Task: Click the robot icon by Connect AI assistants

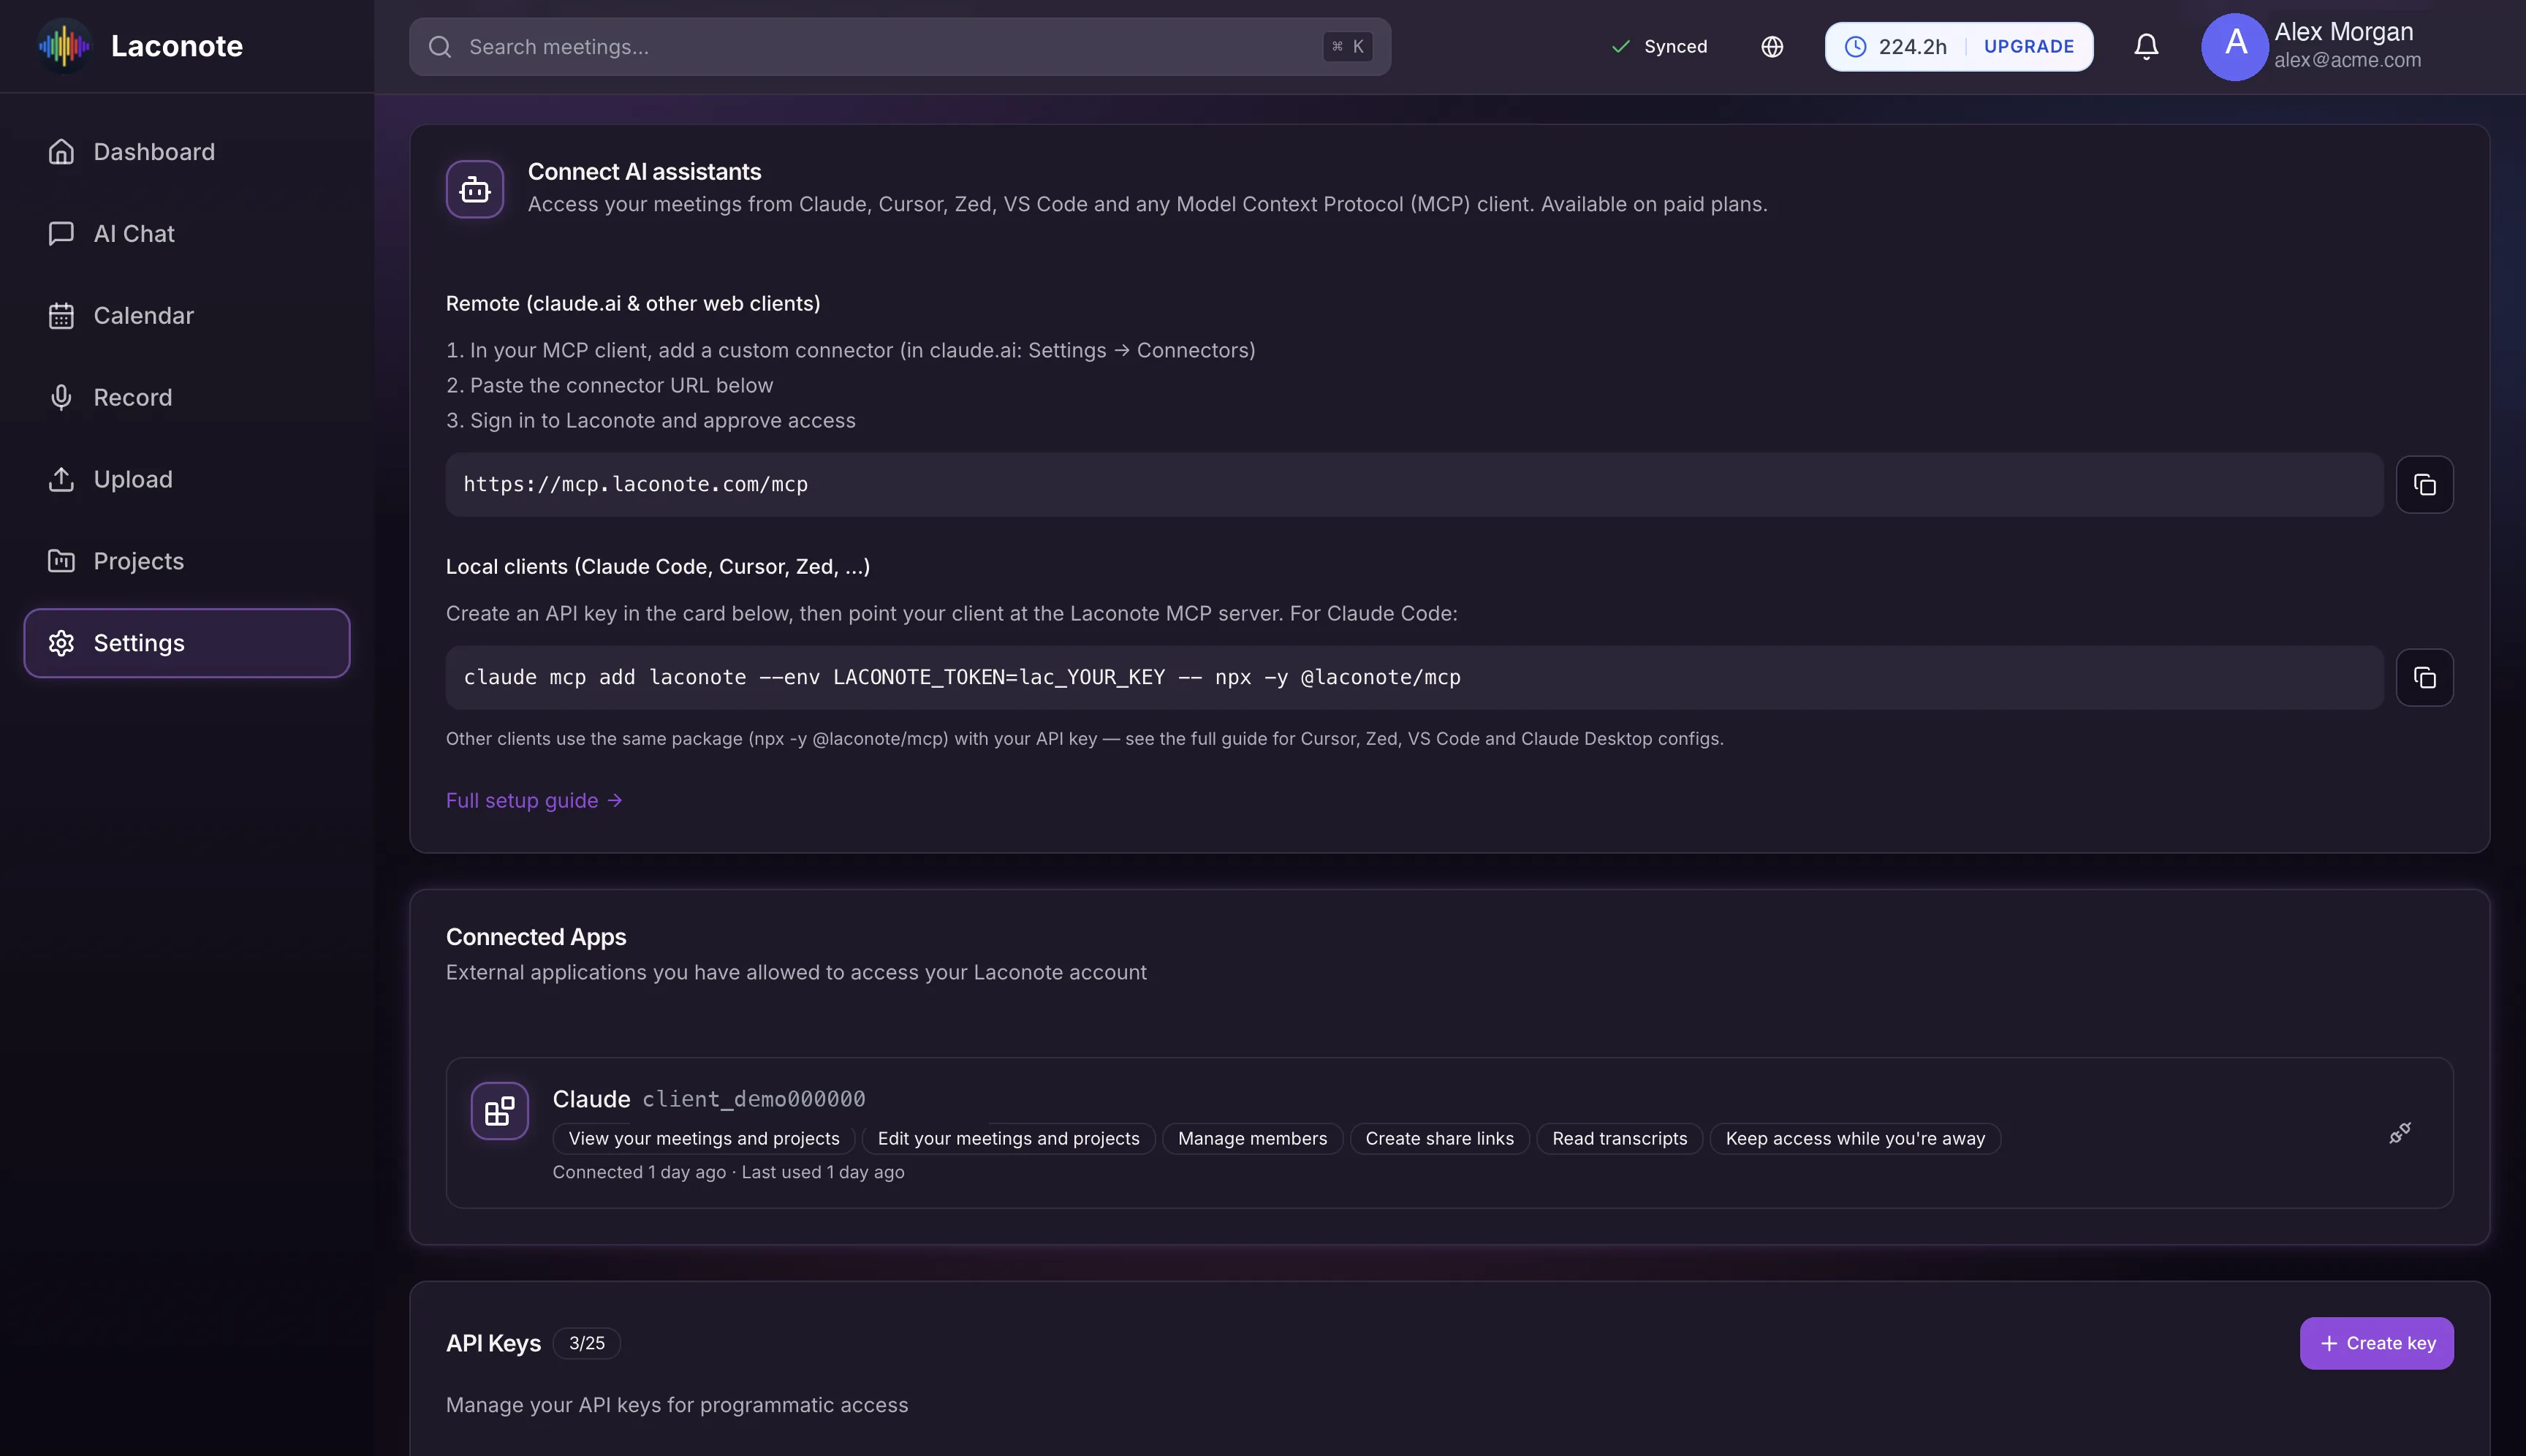Action: pyautogui.click(x=475, y=189)
